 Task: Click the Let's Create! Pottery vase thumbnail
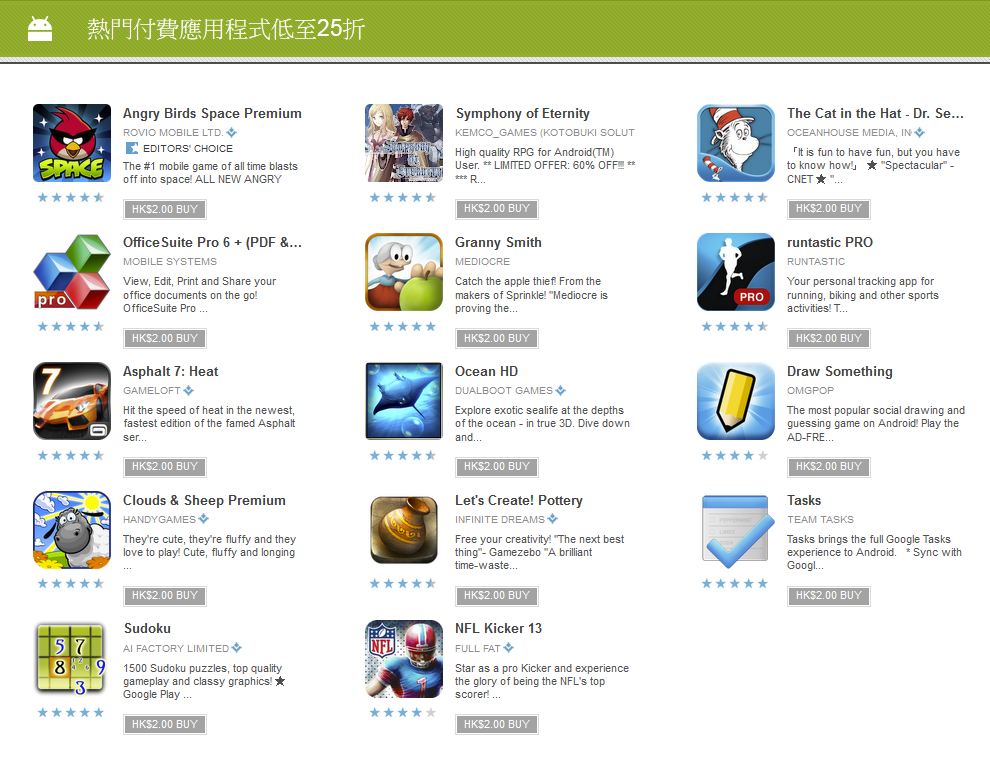404,530
